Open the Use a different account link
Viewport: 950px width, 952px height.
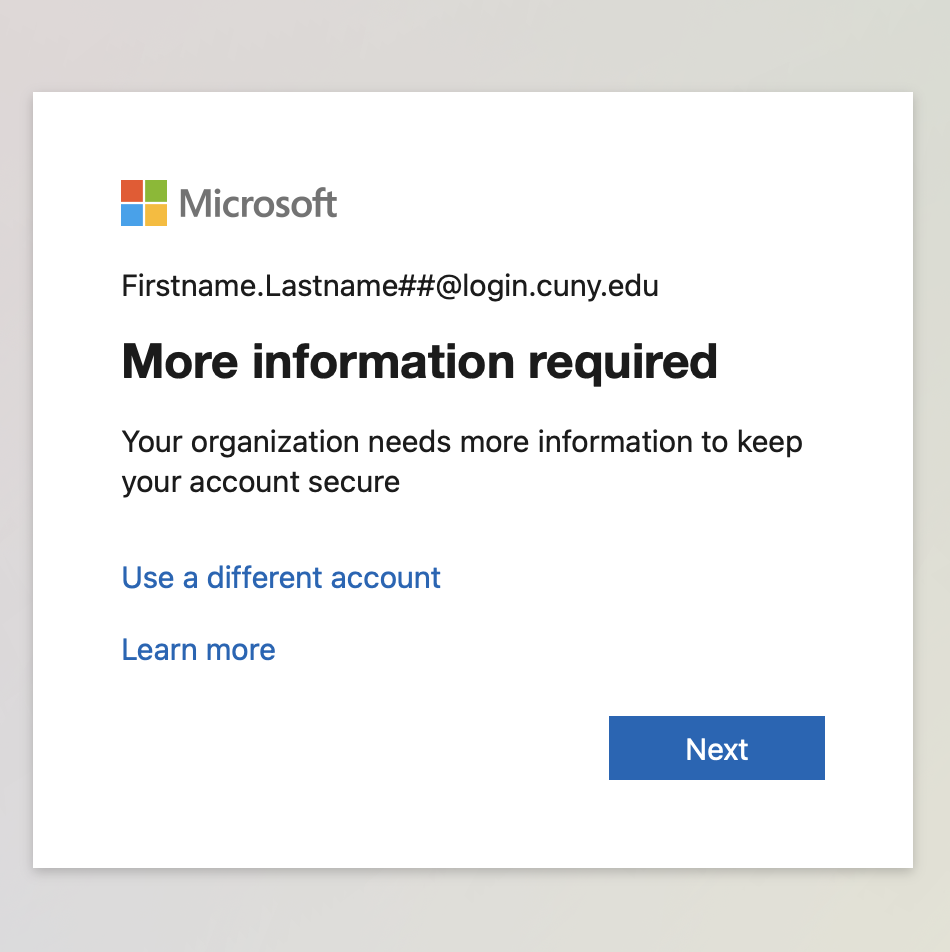(281, 577)
